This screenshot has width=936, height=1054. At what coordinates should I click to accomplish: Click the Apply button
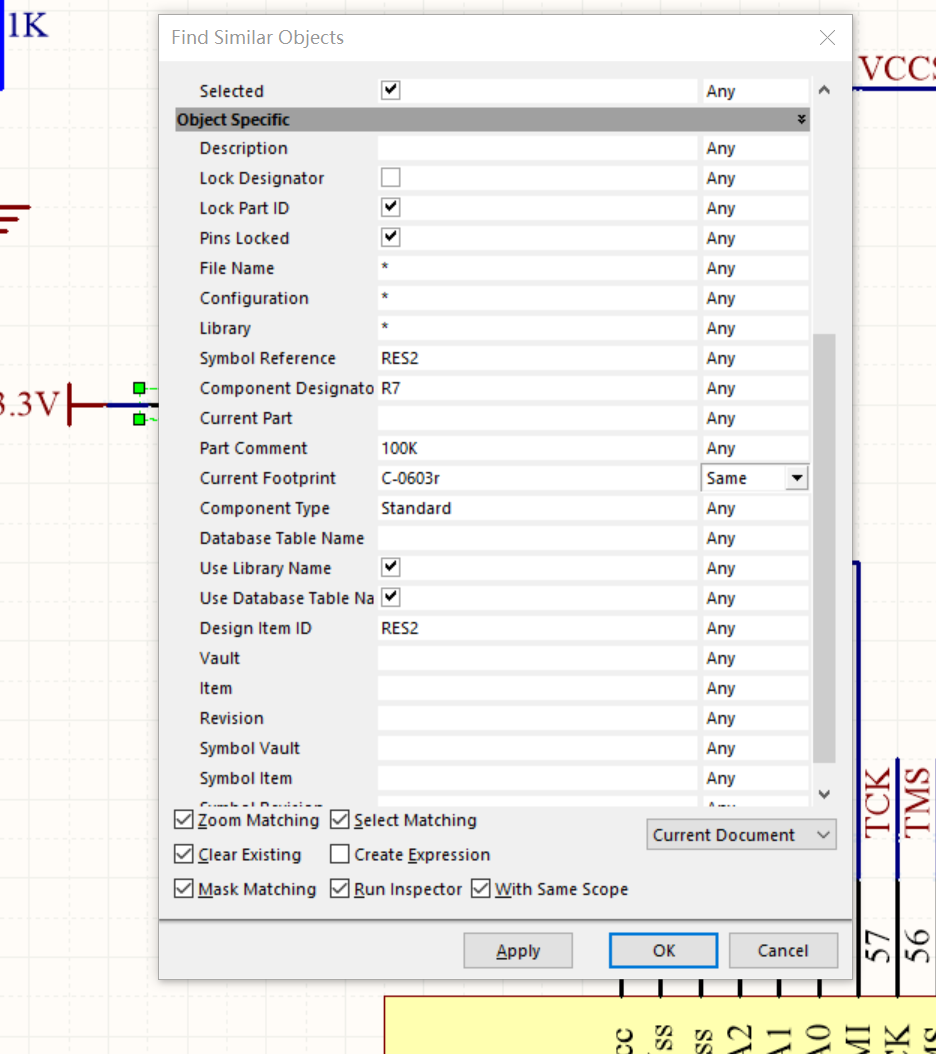pyautogui.click(x=518, y=951)
